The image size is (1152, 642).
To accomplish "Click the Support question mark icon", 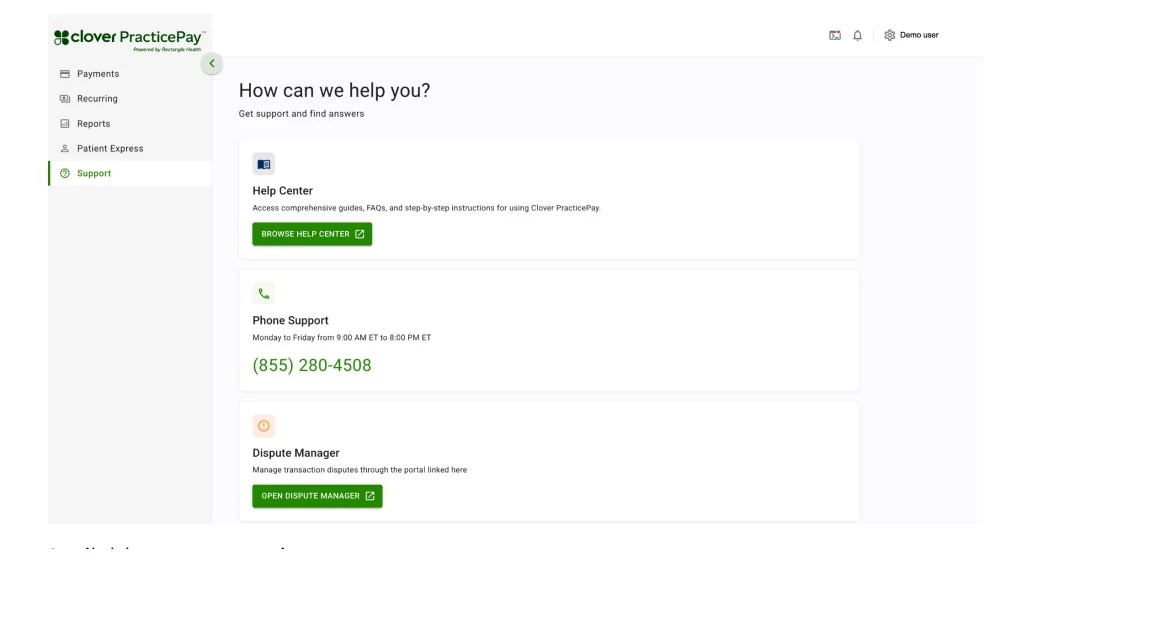I will [65, 173].
